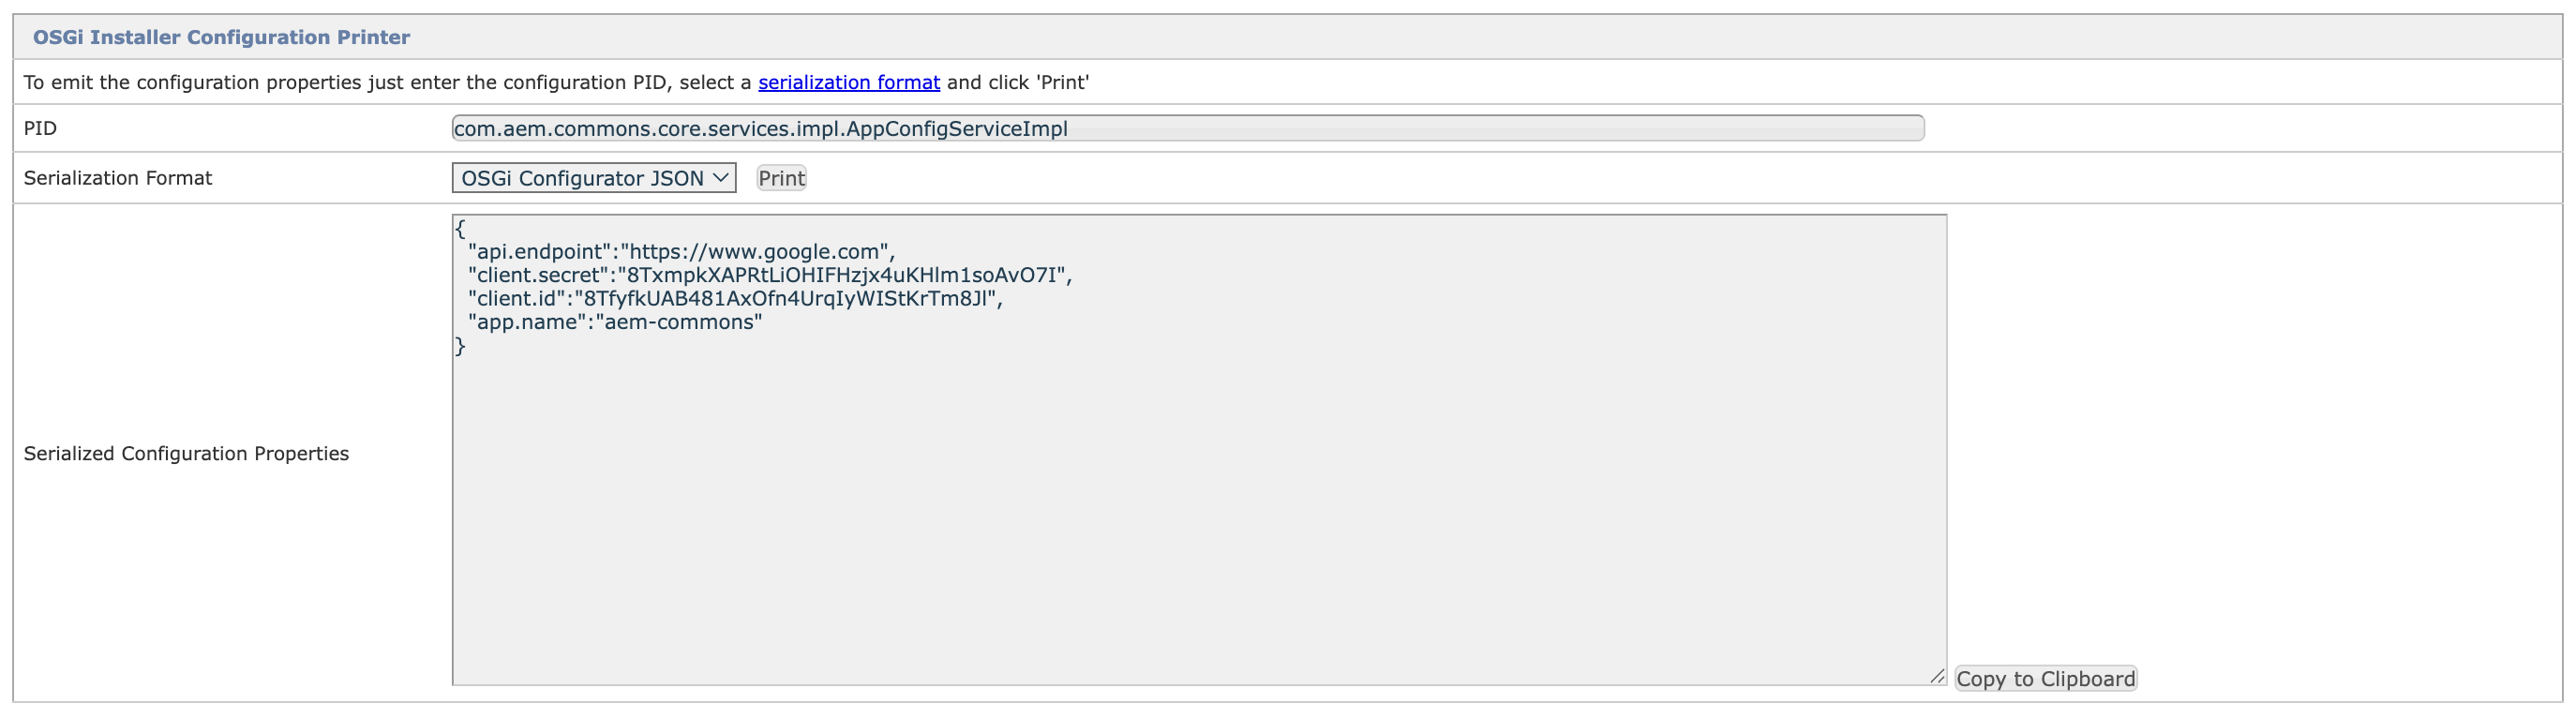Click the instruction sentence about emitting configuration
2576x718 pixels.
[556, 82]
